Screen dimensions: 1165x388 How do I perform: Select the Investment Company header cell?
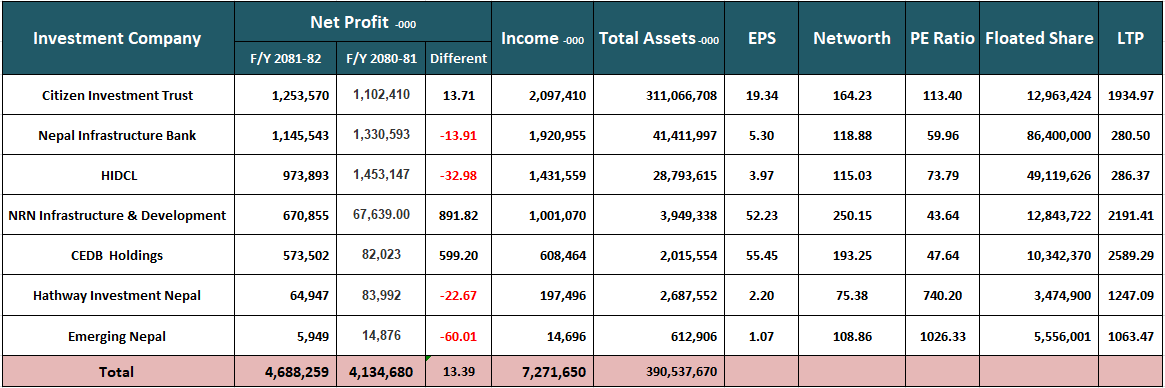117,38
